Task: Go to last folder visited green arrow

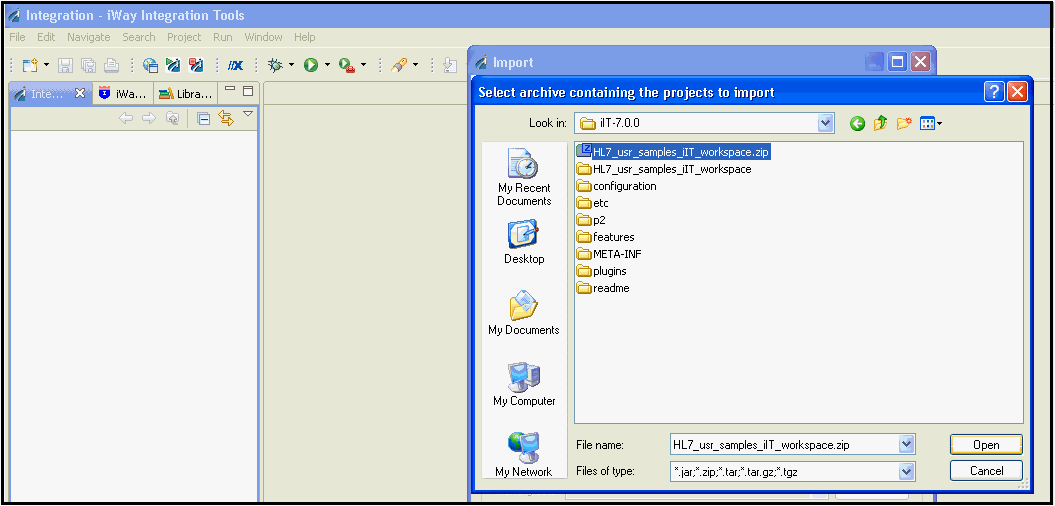Action: [857, 123]
